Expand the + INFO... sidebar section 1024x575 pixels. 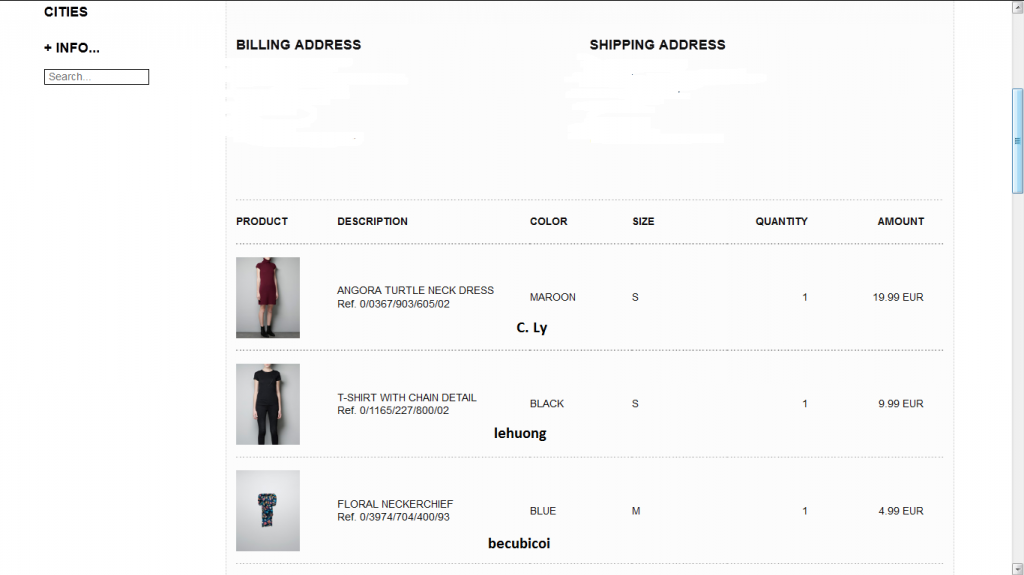click(x=72, y=48)
